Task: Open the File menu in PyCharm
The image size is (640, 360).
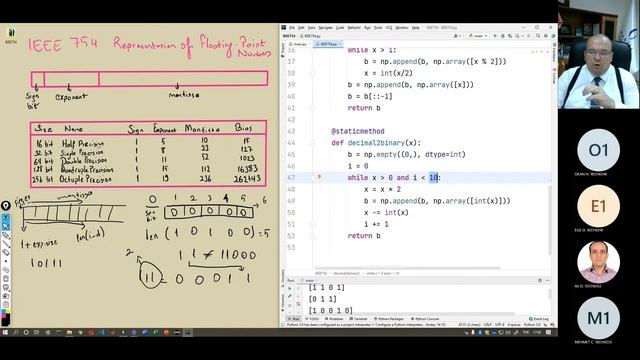Action: point(292,28)
